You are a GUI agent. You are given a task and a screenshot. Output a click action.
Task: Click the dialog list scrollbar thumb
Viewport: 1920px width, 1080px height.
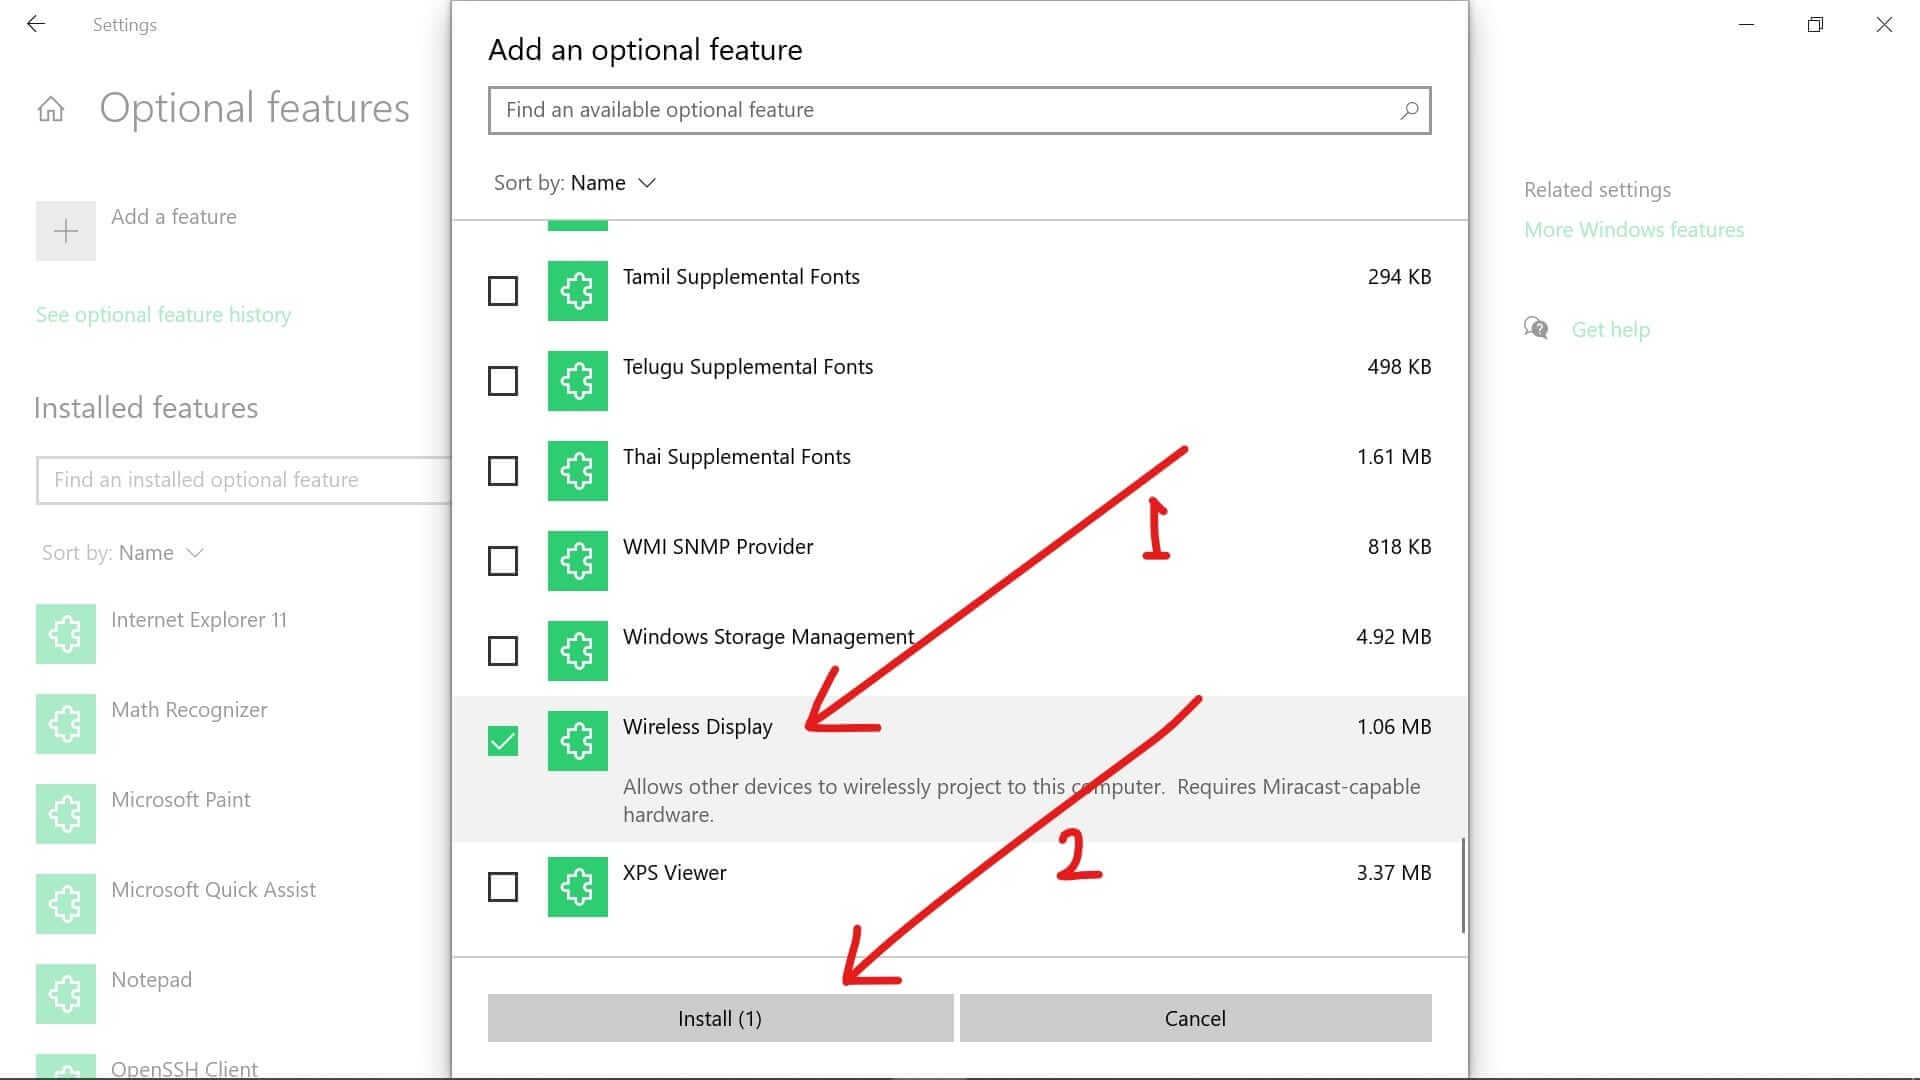coord(1463,886)
